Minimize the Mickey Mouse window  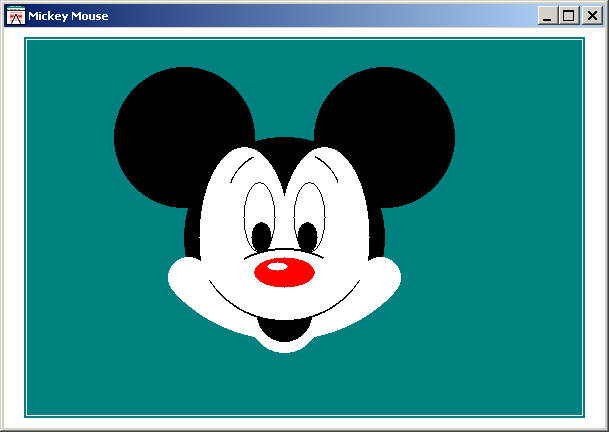coord(547,16)
